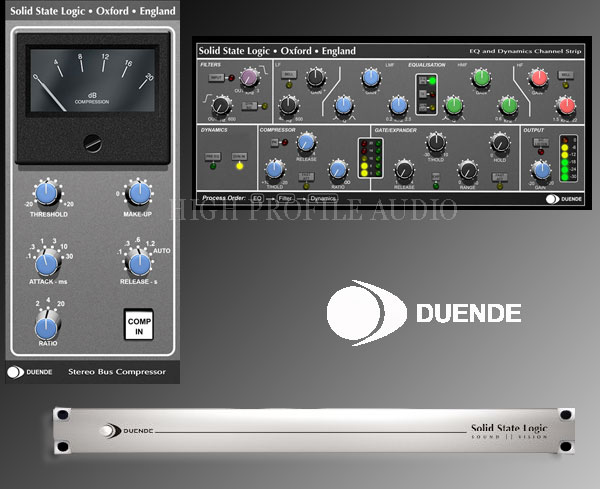This screenshot has height=489, width=600.
Task: Click the Threshold knob on Stereo Bus Compressor
Action: click(47, 192)
